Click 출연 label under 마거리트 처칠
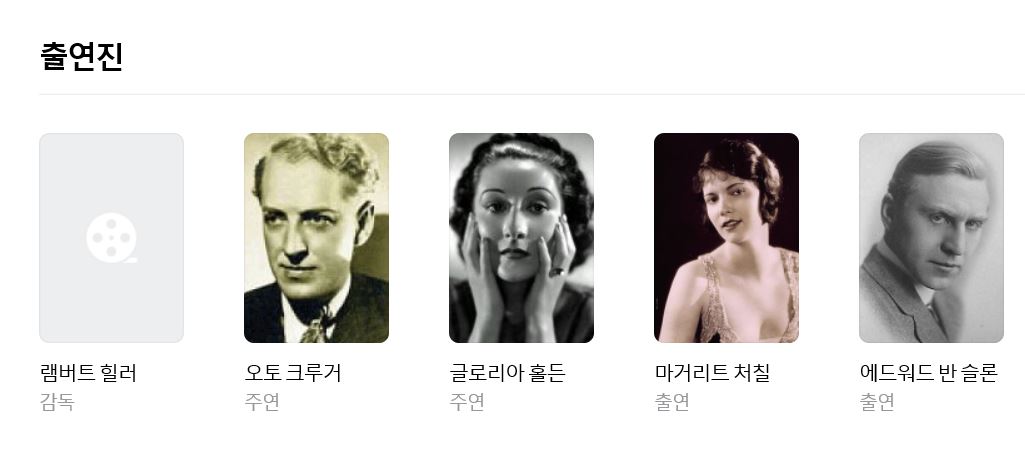Image resolution: width=1025 pixels, height=457 pixels. pos(672,401)
